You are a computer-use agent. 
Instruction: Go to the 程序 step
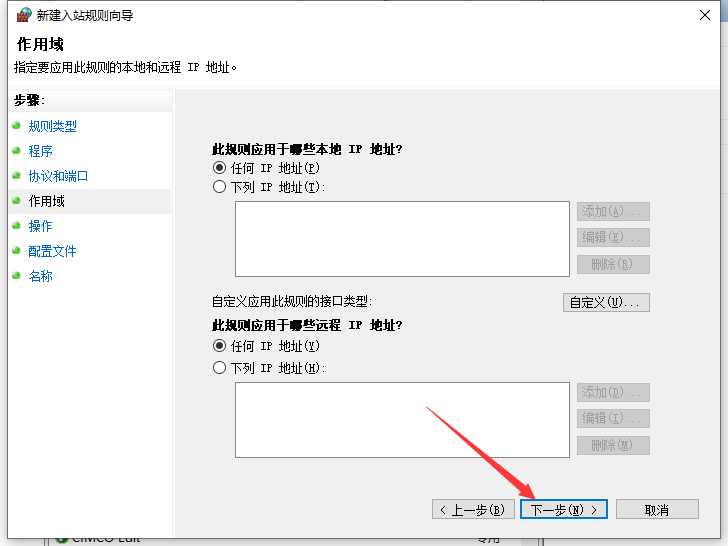click(41, 151)
